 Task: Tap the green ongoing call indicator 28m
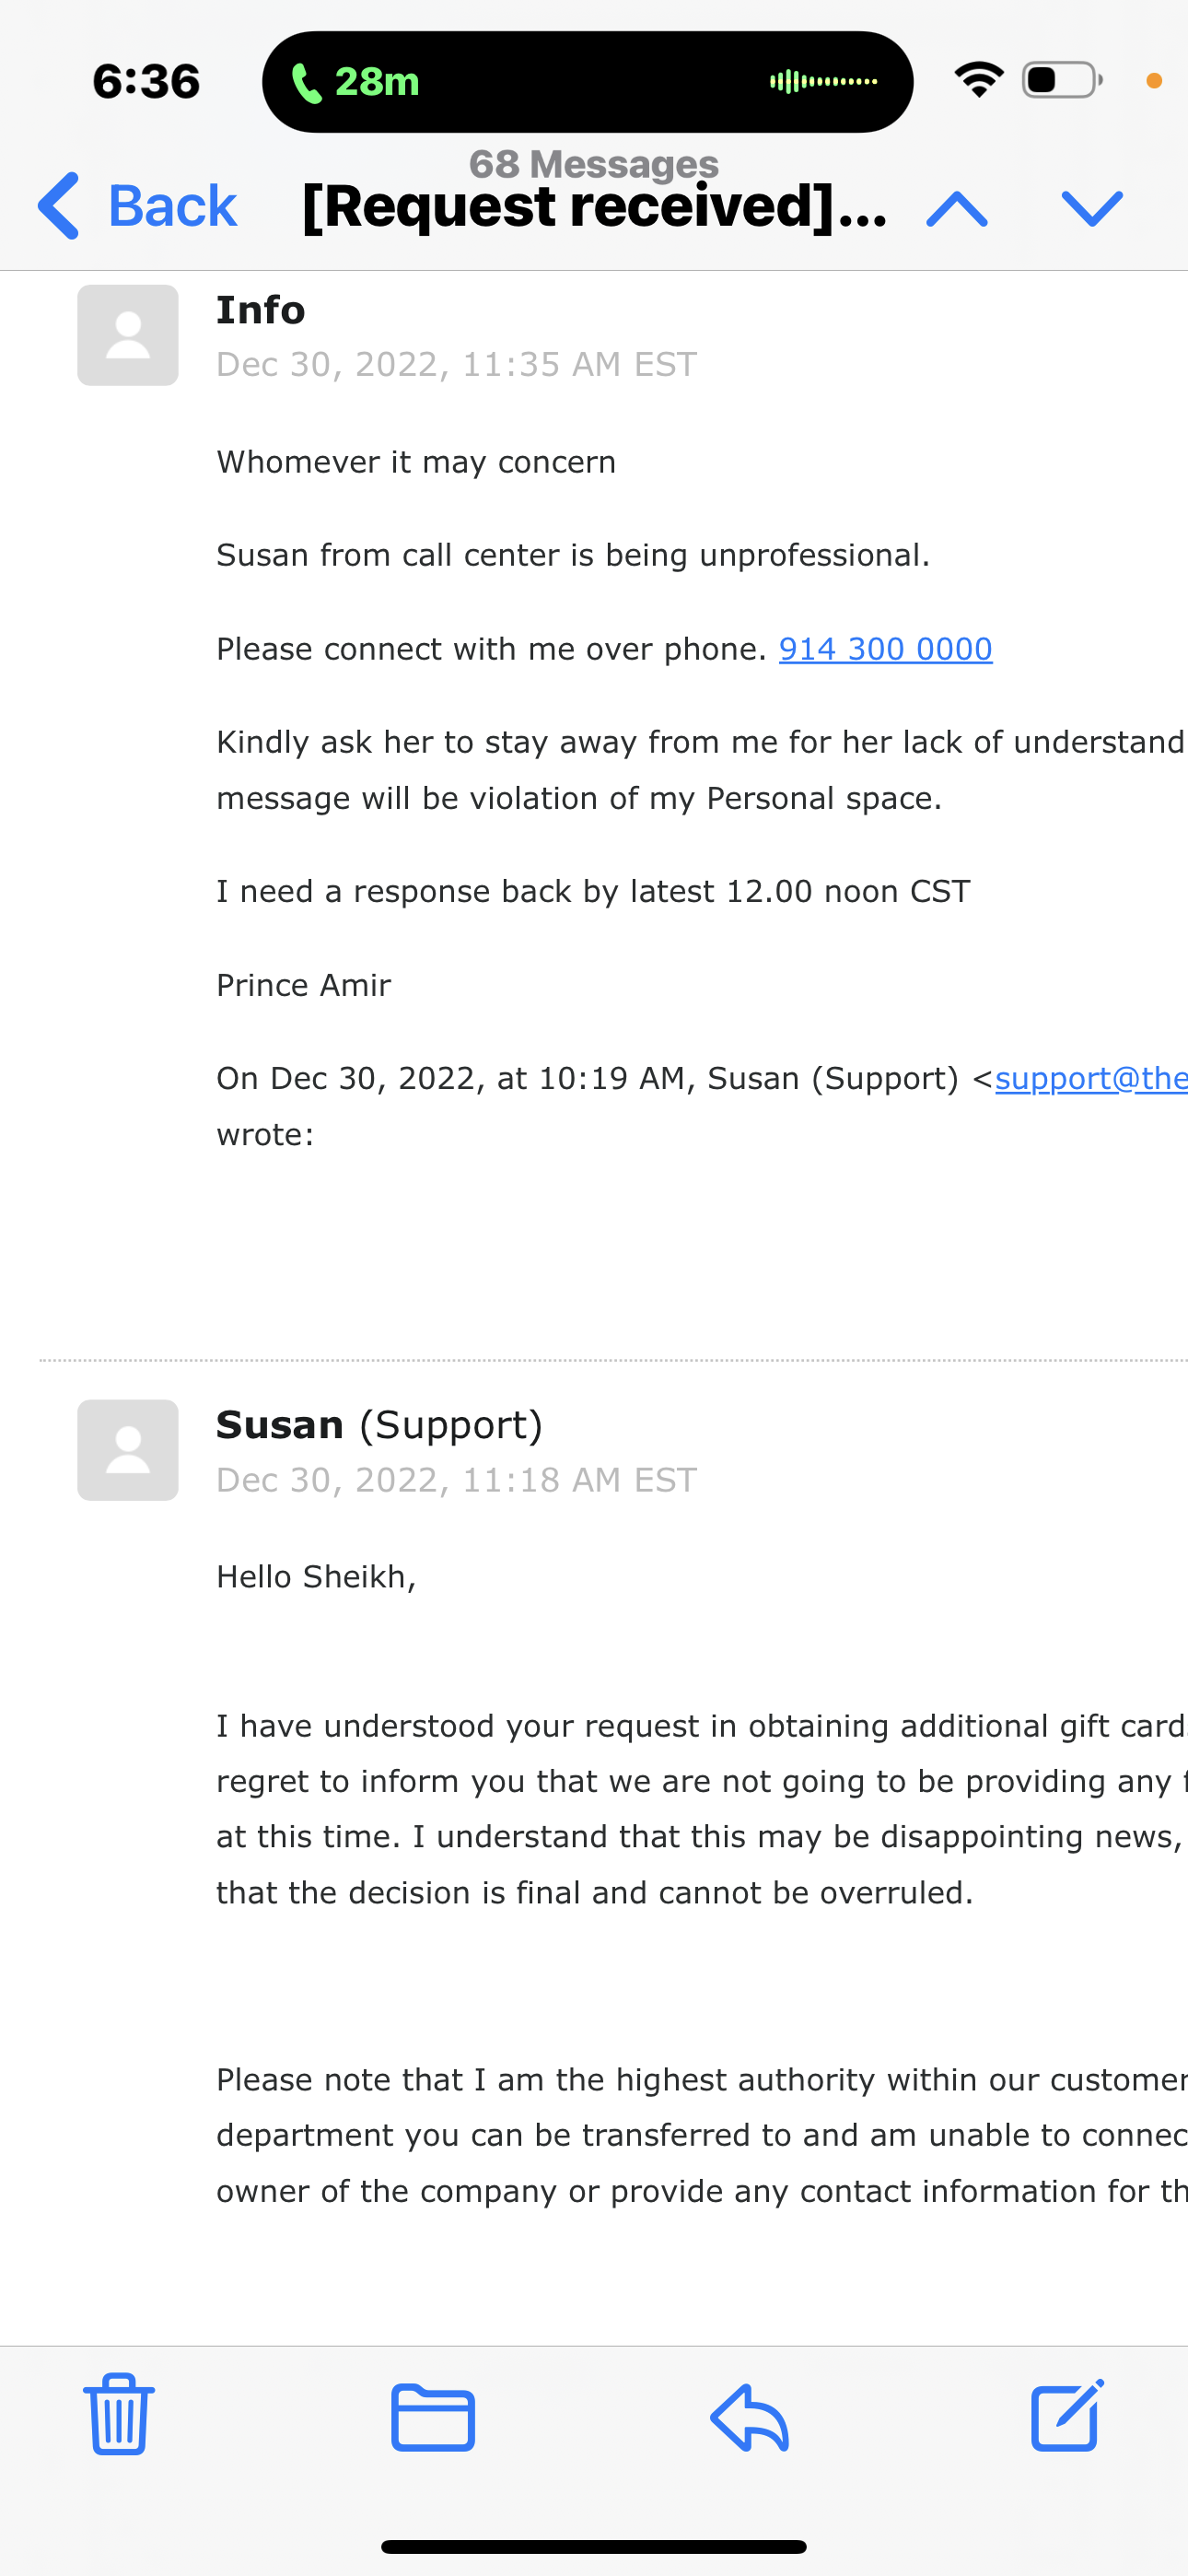[x=355, y=82]
